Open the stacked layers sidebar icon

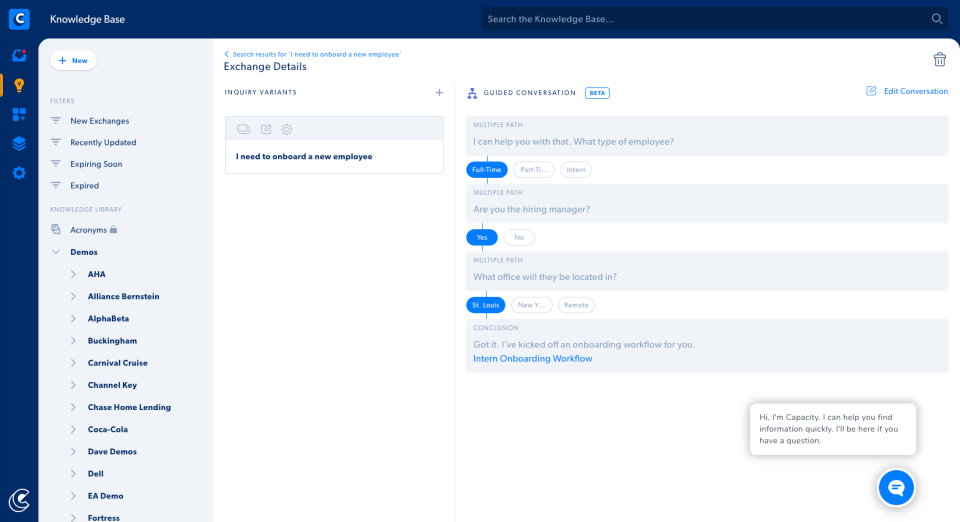19,144
